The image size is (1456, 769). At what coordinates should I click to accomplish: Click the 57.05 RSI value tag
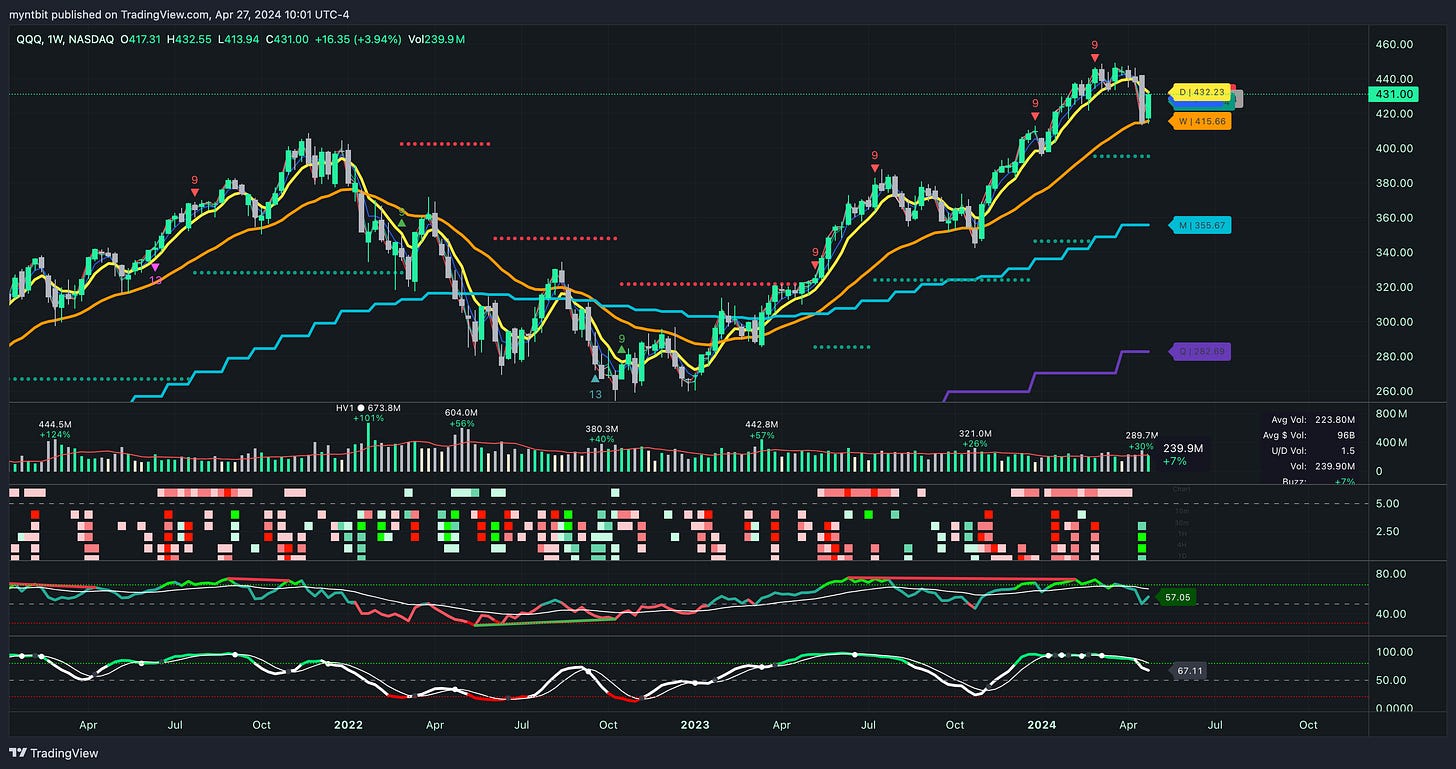click(x=1175, y=597)
